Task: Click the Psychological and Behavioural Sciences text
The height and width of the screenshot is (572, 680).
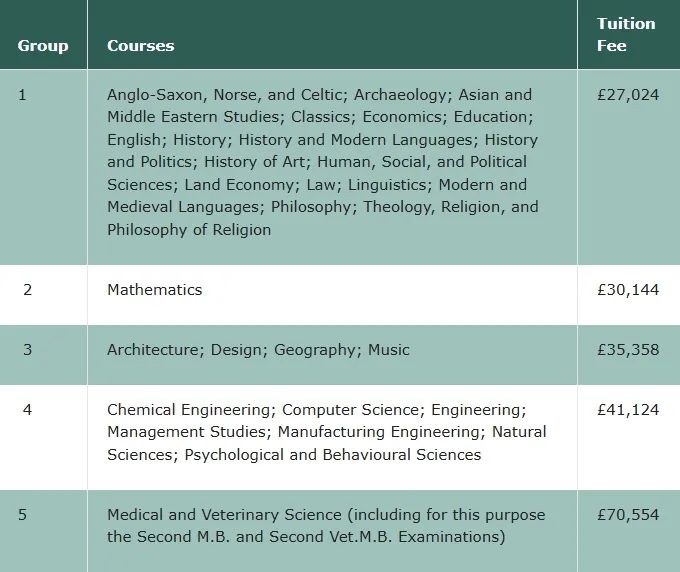Action: click(x=333, y=455)
